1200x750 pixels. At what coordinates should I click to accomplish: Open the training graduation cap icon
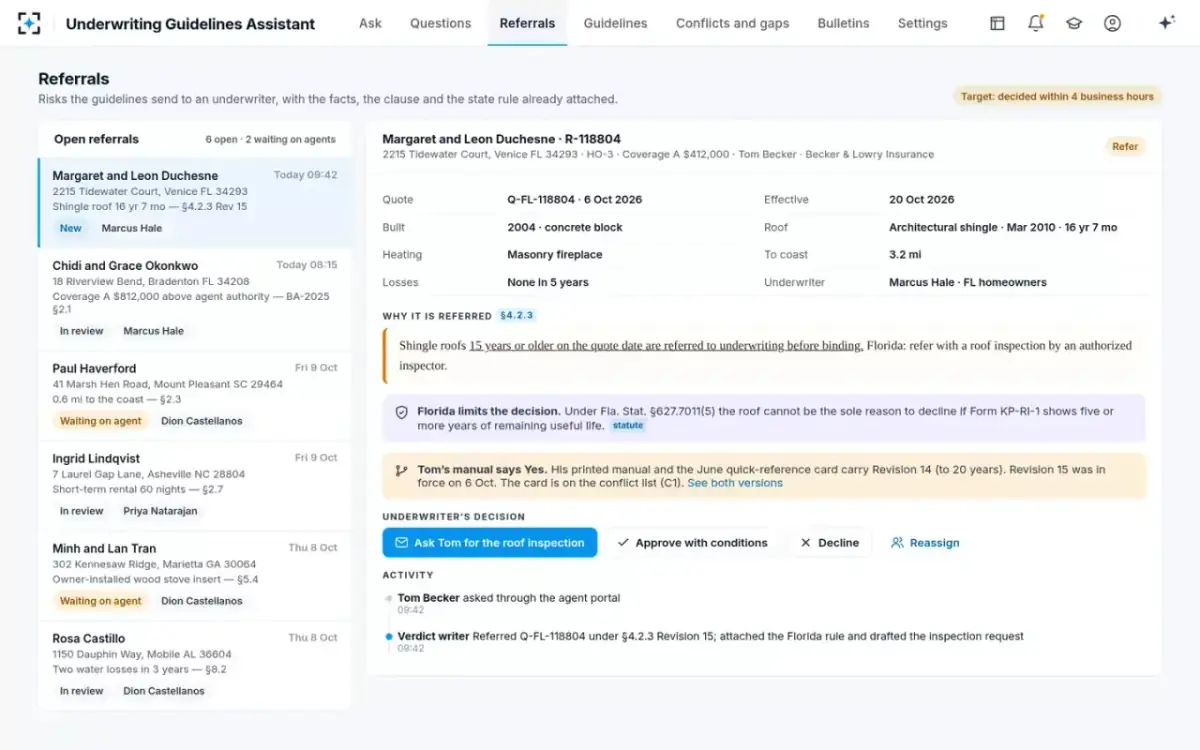point(1074,23)
